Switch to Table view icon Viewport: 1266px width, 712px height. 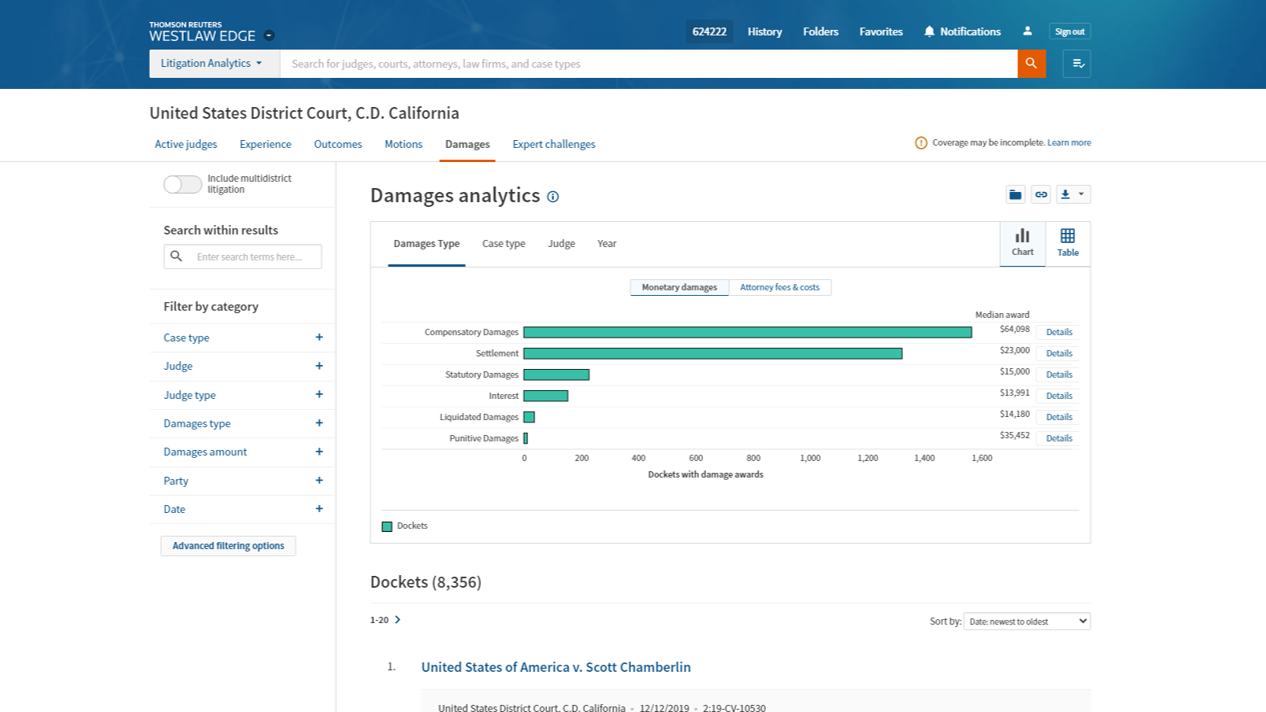(1067, 243)
